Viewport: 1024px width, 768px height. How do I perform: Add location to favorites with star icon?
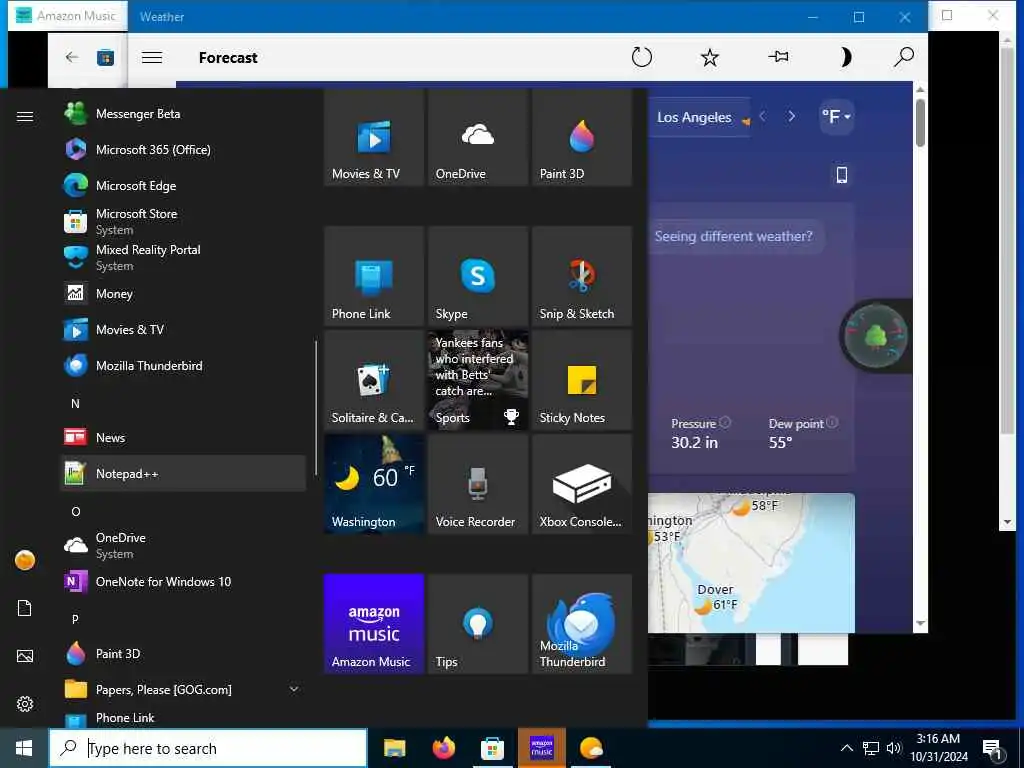[710, 57]
